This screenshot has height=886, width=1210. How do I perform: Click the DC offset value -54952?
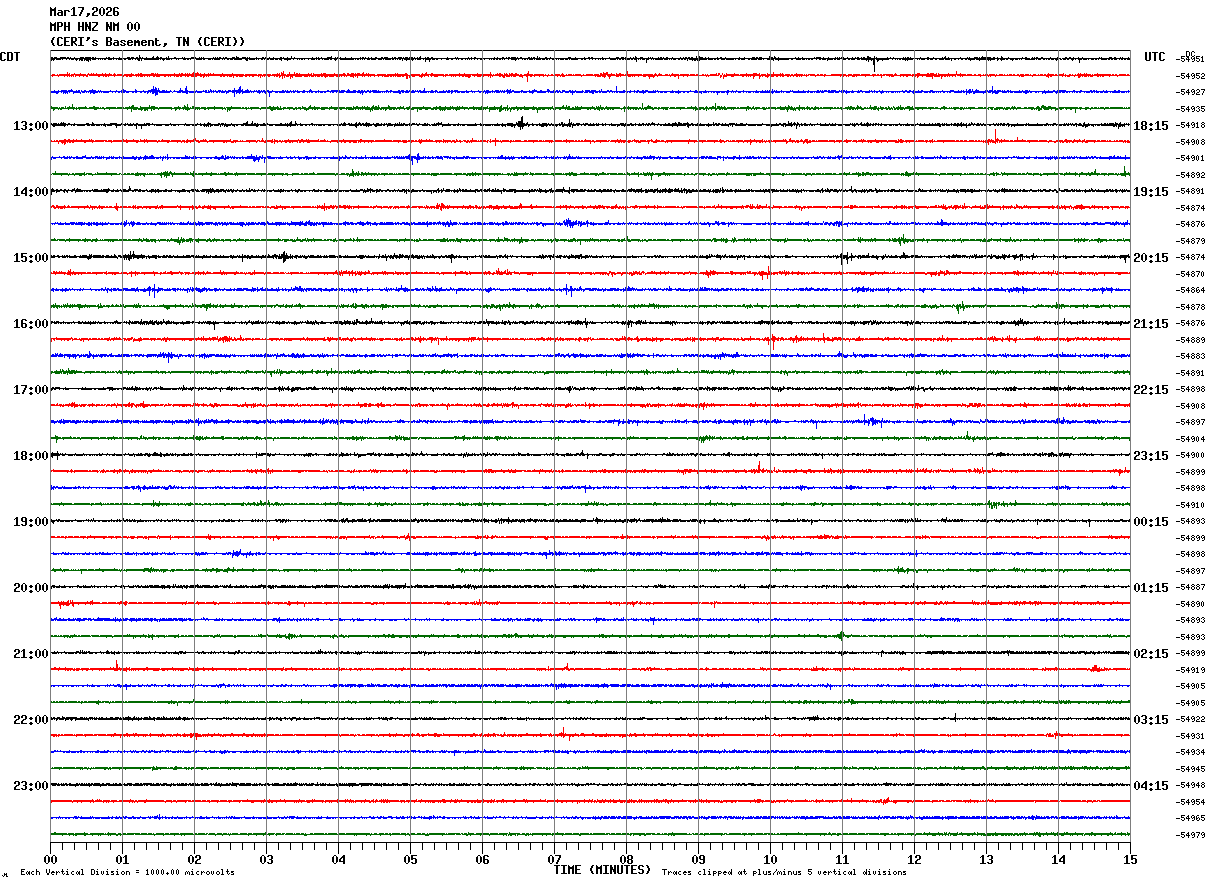(1190, 76)
